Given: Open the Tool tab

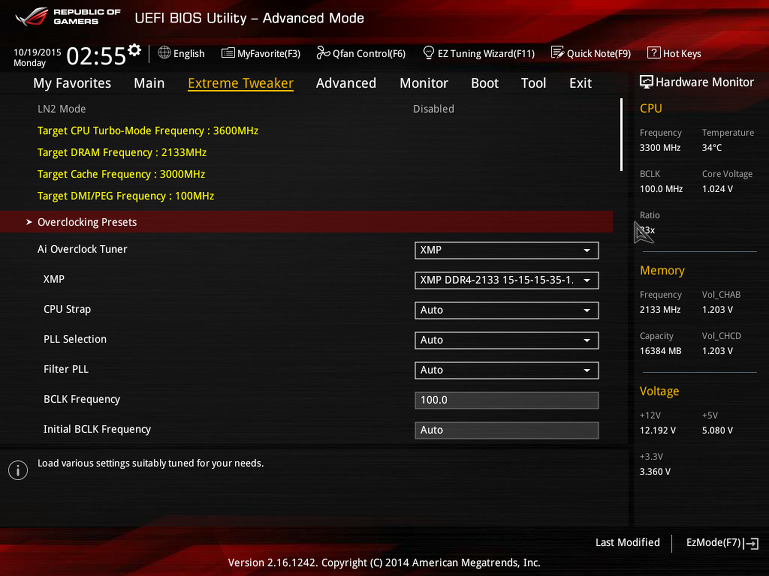Looking at the screenshot, I should pyautogui.click(x=534, y=83).
